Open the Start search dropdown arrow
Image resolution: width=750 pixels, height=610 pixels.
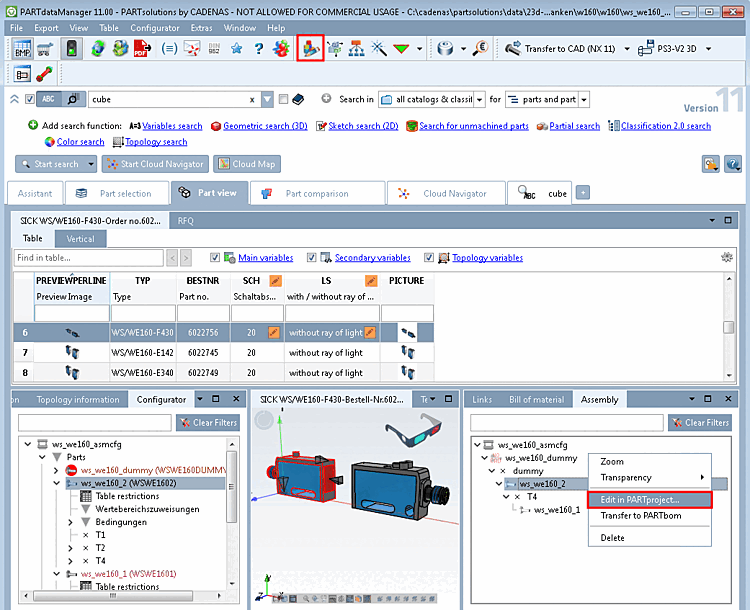pos(90,164)
